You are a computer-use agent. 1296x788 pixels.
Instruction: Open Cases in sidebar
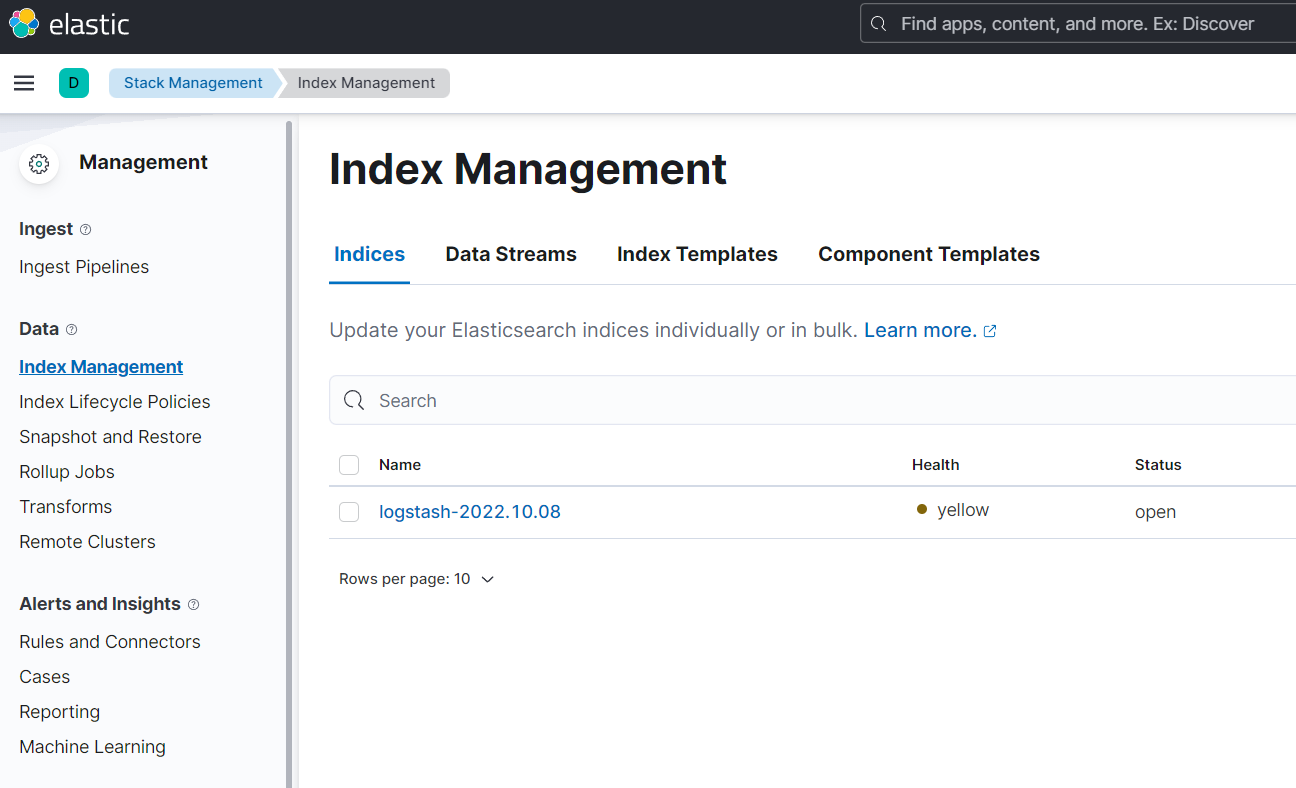pyautogui.click(x=45, y=677)
